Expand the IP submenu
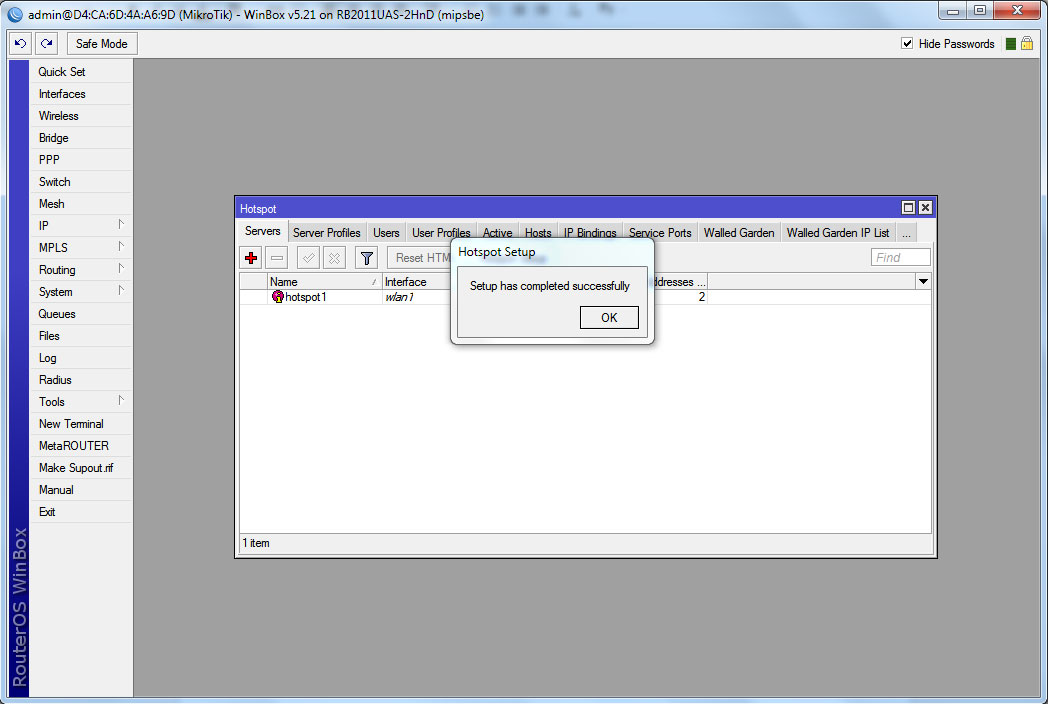 pyautogui.click(x=80, y=226)
